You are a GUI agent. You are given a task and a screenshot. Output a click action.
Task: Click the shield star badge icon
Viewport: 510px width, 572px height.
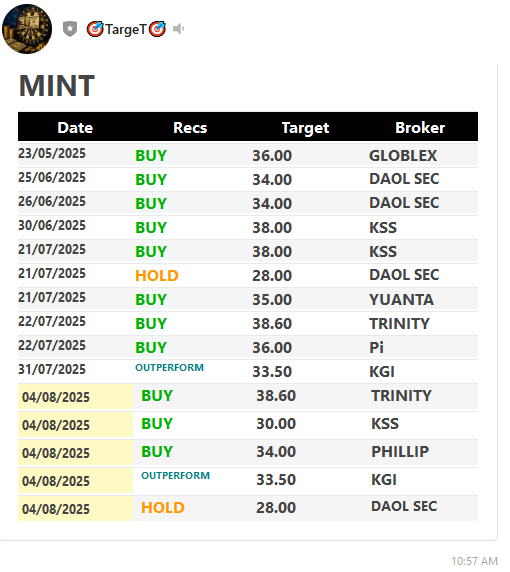pos(70,29)
